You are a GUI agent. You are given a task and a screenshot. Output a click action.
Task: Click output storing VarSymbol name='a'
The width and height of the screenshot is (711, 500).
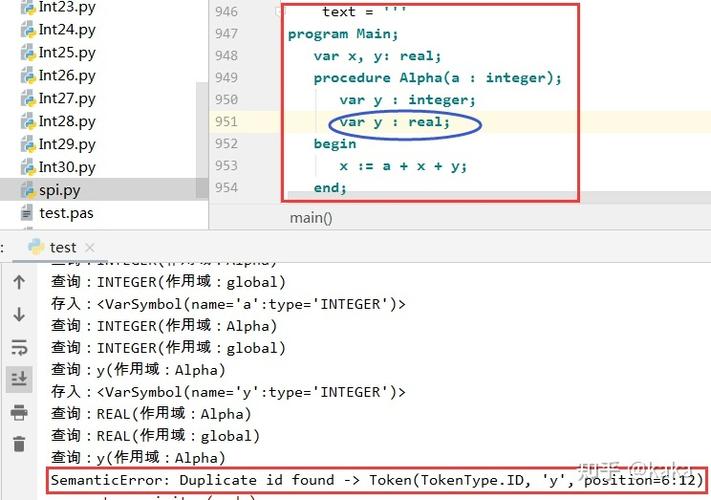tap(228, 304)
